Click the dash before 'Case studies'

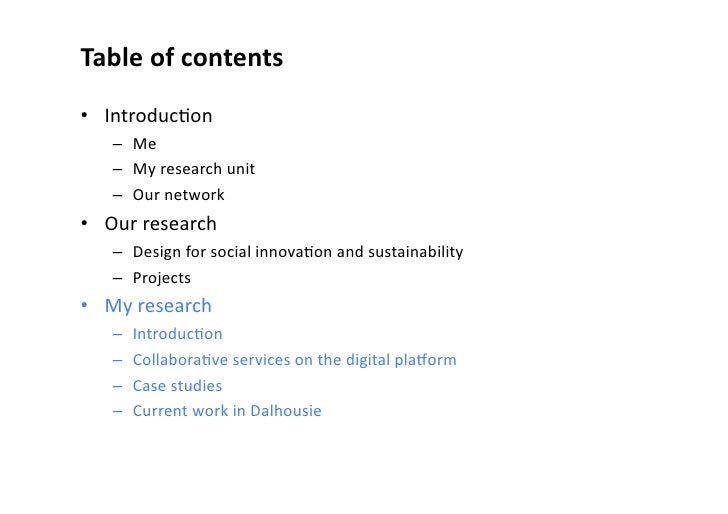click(x=117, y=386)
